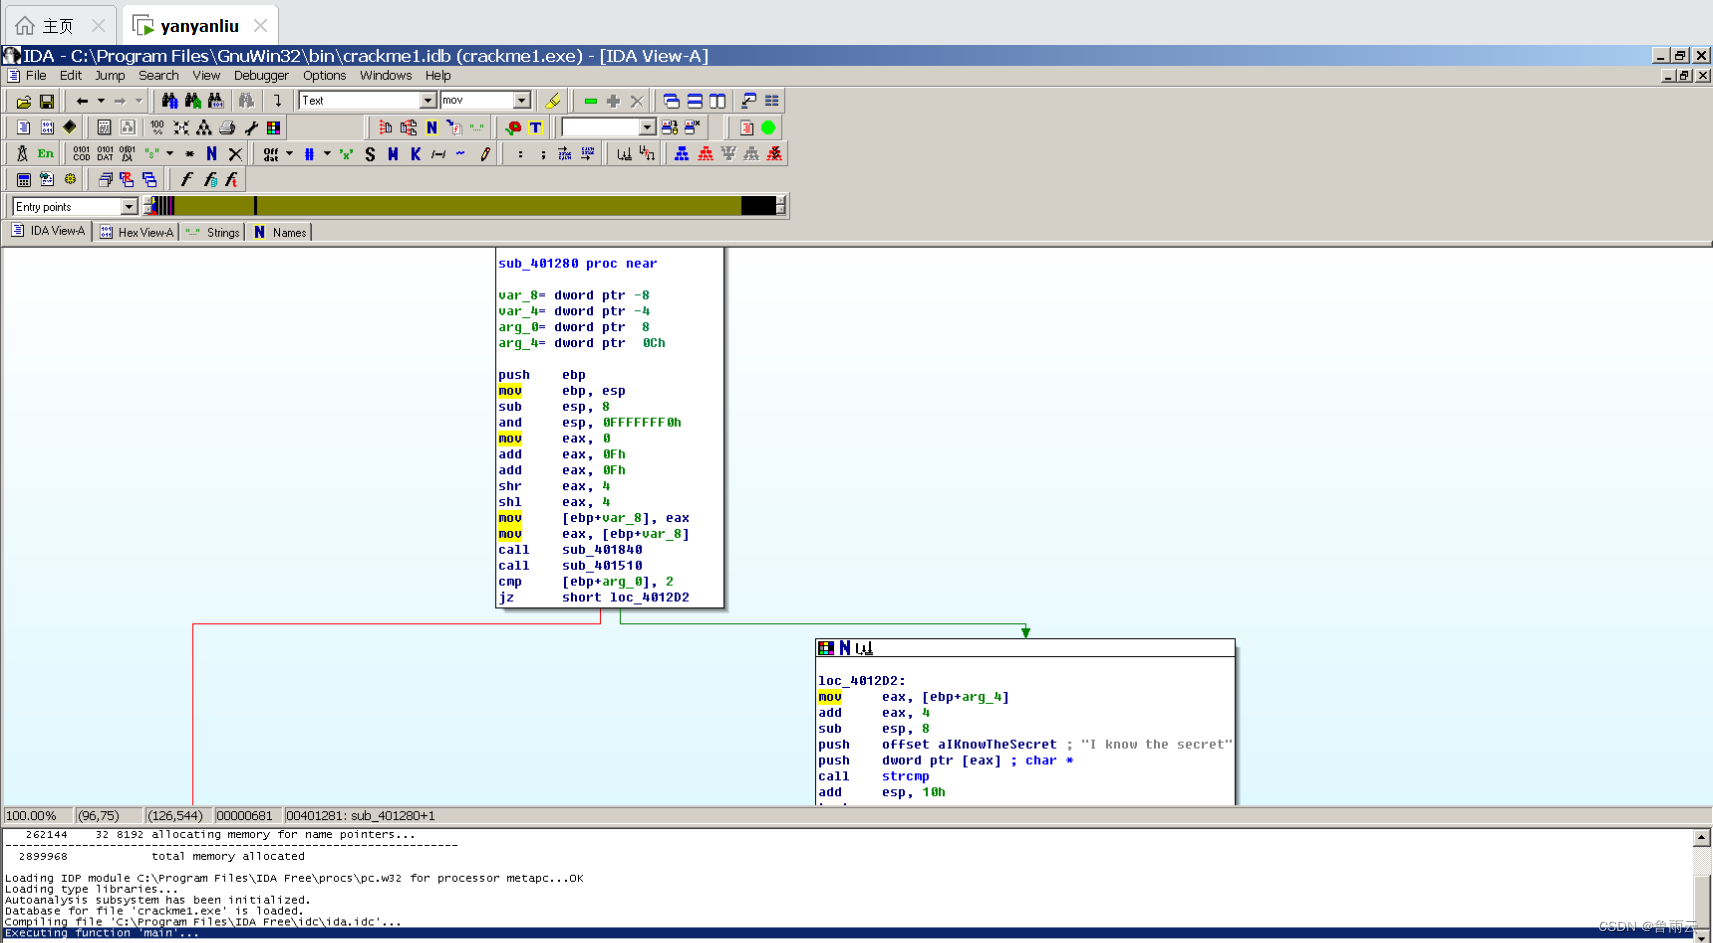Image resolution: width=1713 pixels, height=943 pixels.
Task: Click the yellow highlighter icon
Action: click(553, 101)
